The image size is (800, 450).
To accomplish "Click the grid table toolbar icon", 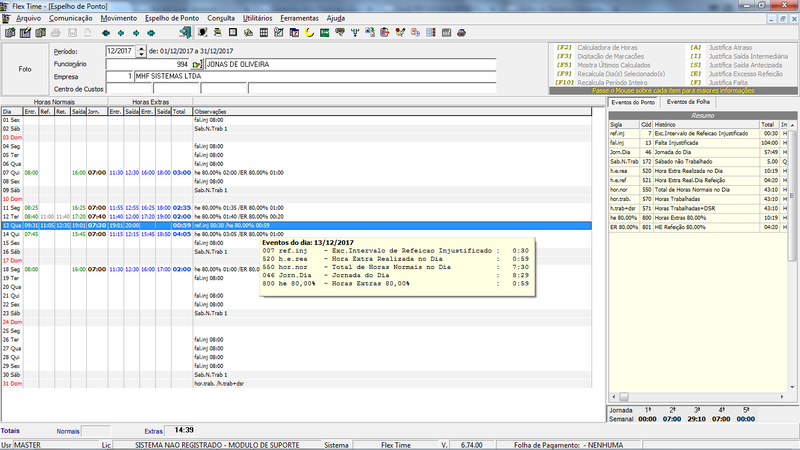I will click(264, 33).
